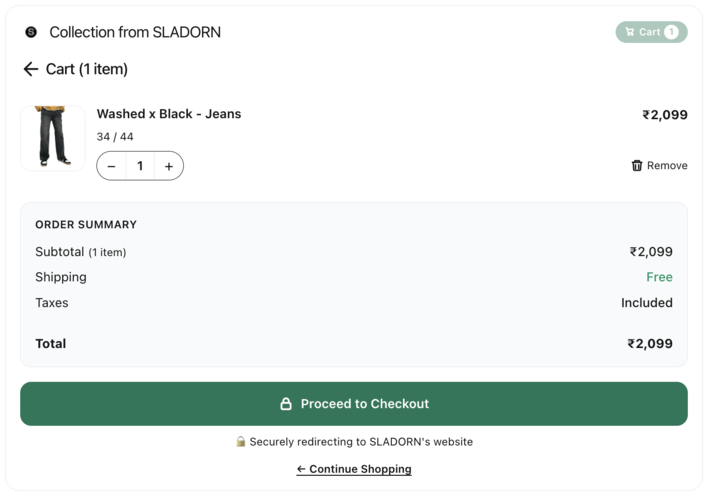Screen dimensions: 706x496
Task: Click the trash icon to delete item
Action: tap(637, 166)
